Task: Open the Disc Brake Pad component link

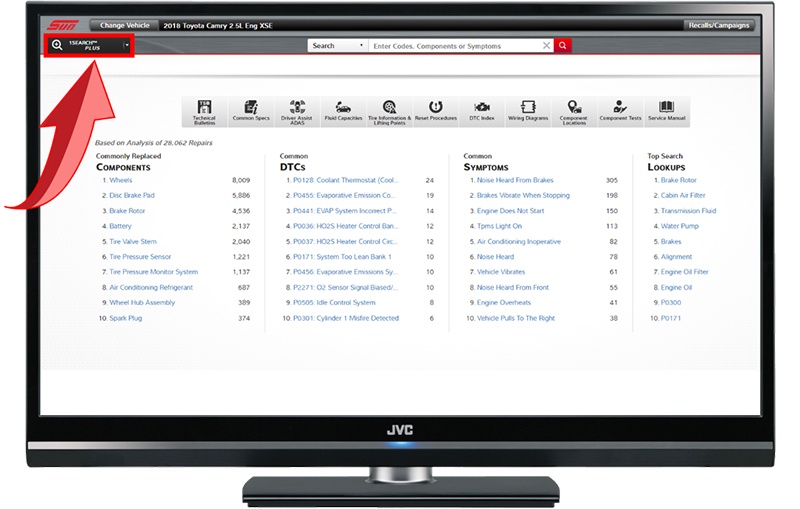Action: [x=132, y=196]
